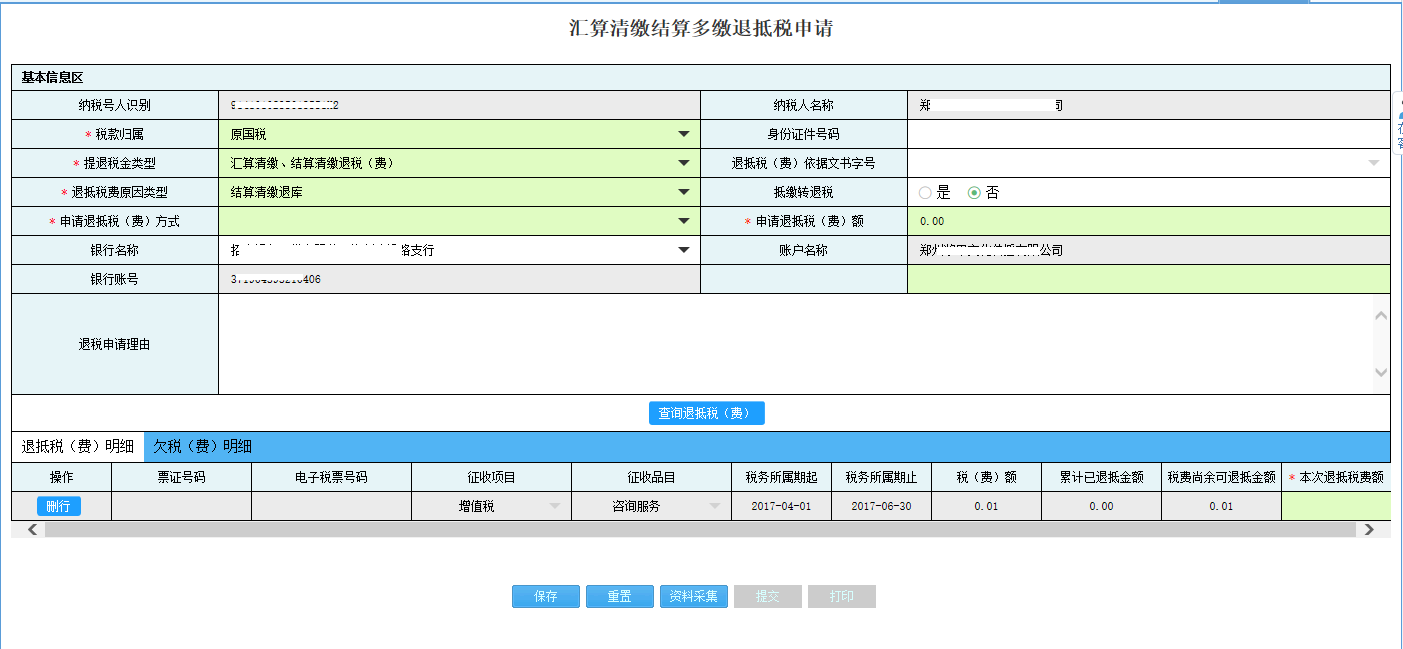Expand the 征收品目 dropdown showing 咨询服务
Image resolution: width=1403 pixels, height=649 pixels.
[714, 505]
